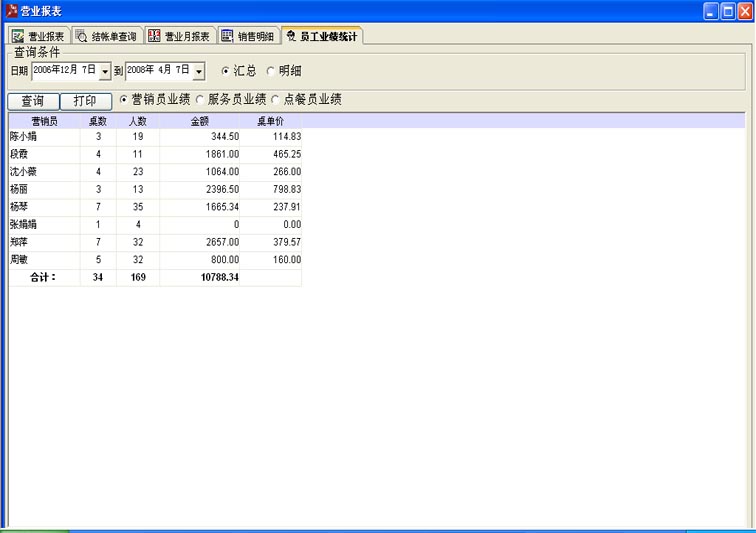Click inside the start date field
Image resolution: width=756 pixels, height=533 pixels.
coord(65,72)
